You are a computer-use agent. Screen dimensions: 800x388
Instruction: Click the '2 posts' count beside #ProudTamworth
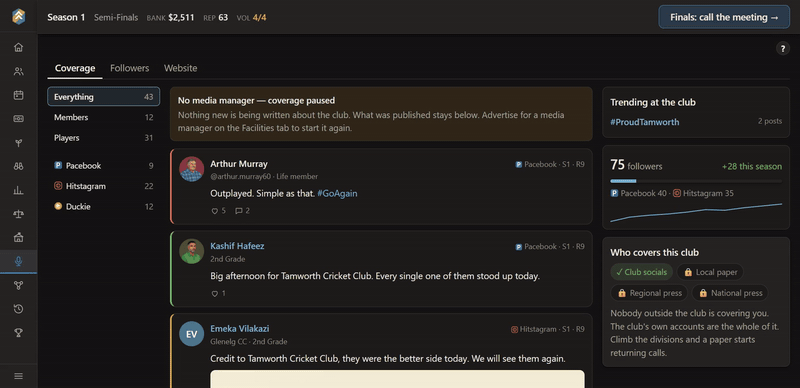tap(770, 122)
